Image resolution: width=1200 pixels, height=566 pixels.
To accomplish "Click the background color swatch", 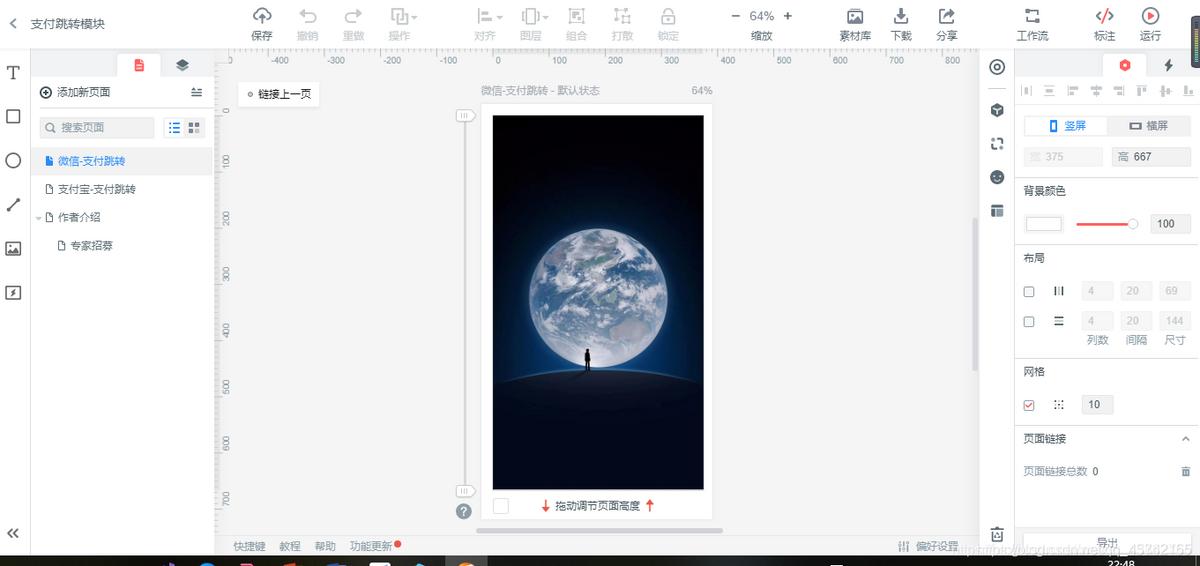I will coord(1044,224).
